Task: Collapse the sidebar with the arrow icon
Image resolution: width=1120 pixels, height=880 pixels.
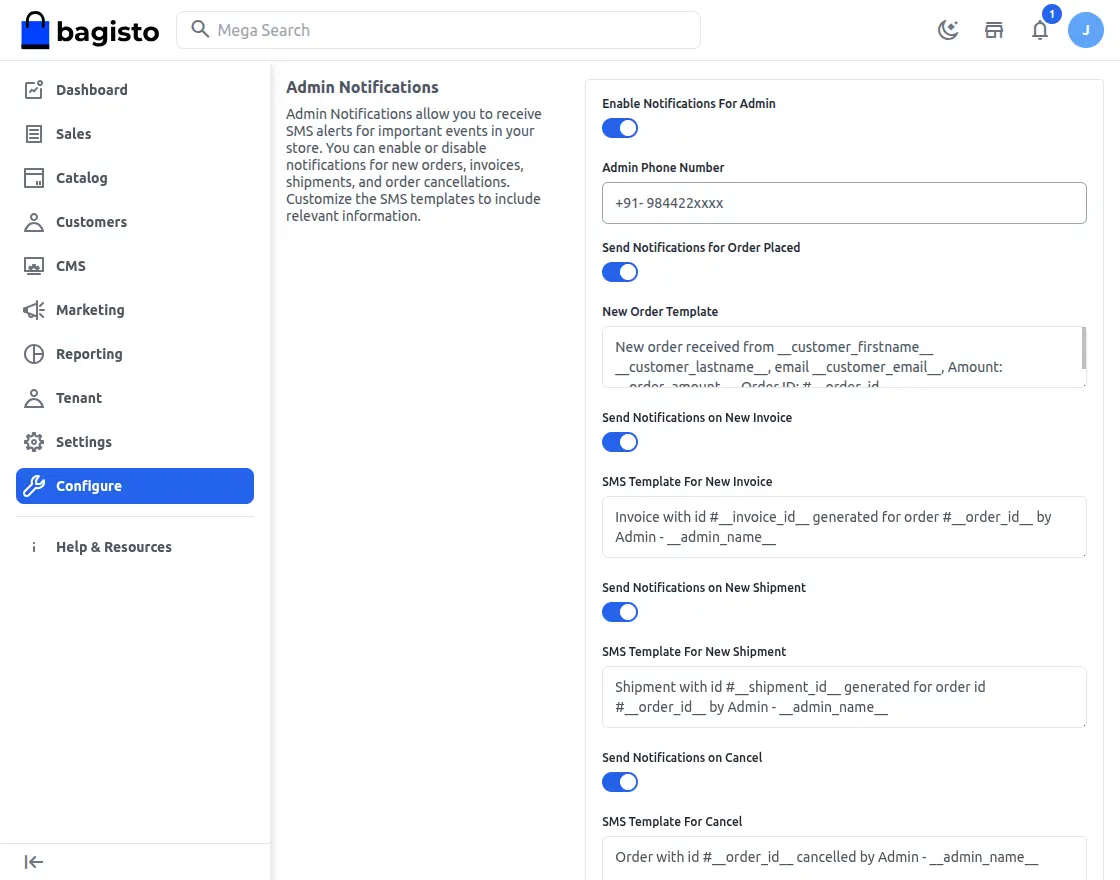Action: click(34, 862)
